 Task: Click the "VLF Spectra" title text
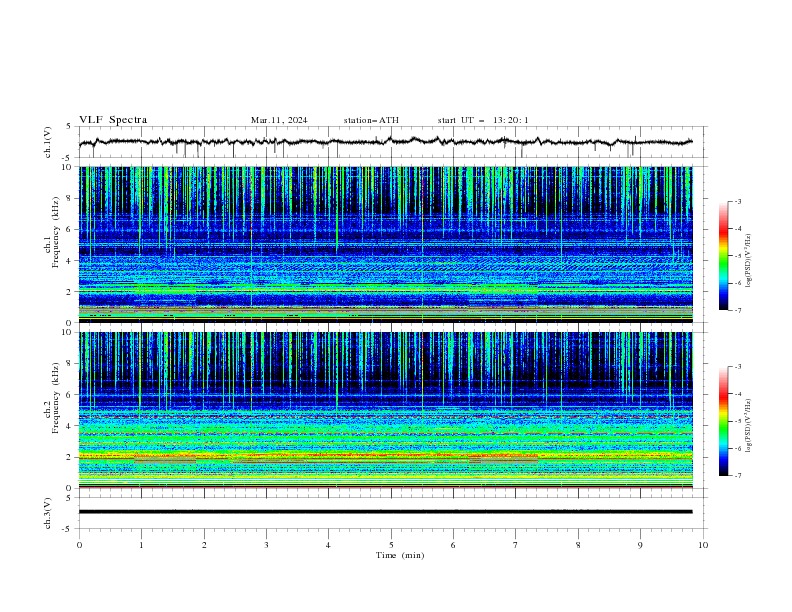pyautogui.click(x=113, y=120)
